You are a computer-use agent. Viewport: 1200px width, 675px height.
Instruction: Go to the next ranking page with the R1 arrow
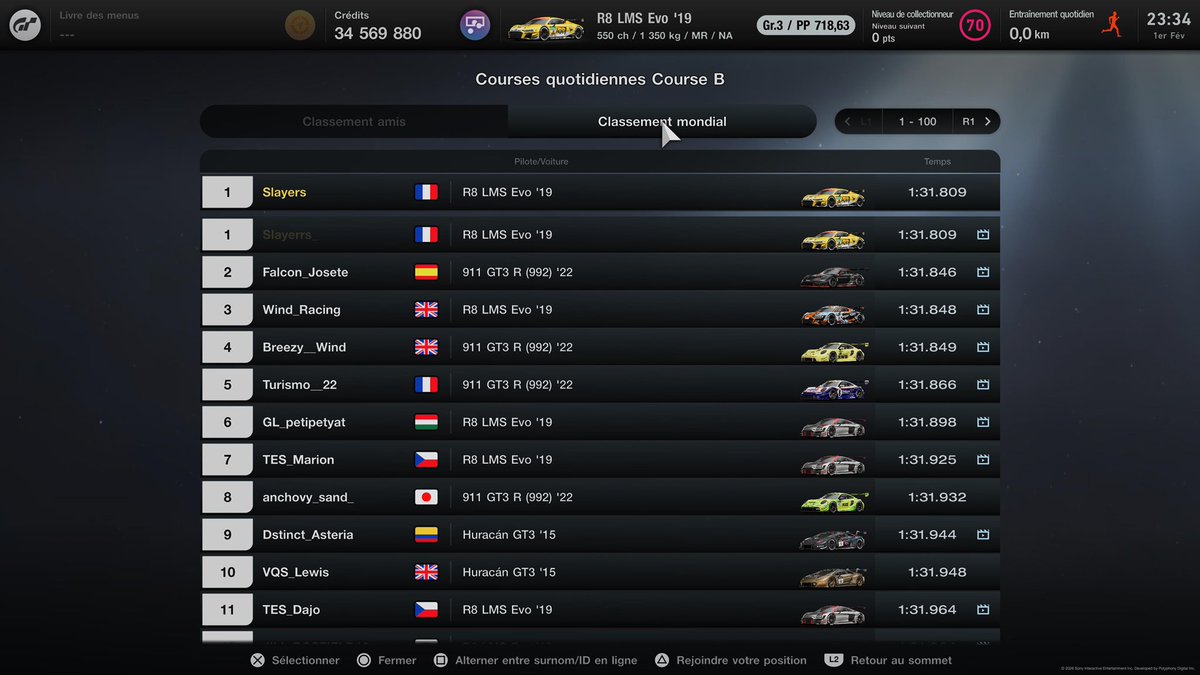[976, 122]
